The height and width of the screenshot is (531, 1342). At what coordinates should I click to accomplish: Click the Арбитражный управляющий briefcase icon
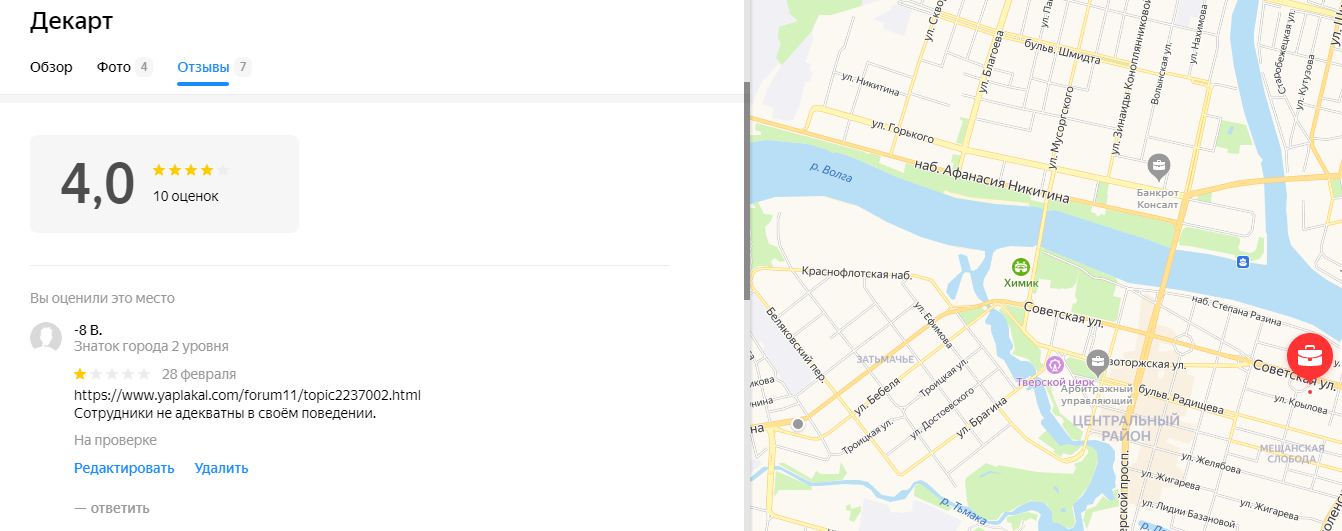pos(1098,360)
